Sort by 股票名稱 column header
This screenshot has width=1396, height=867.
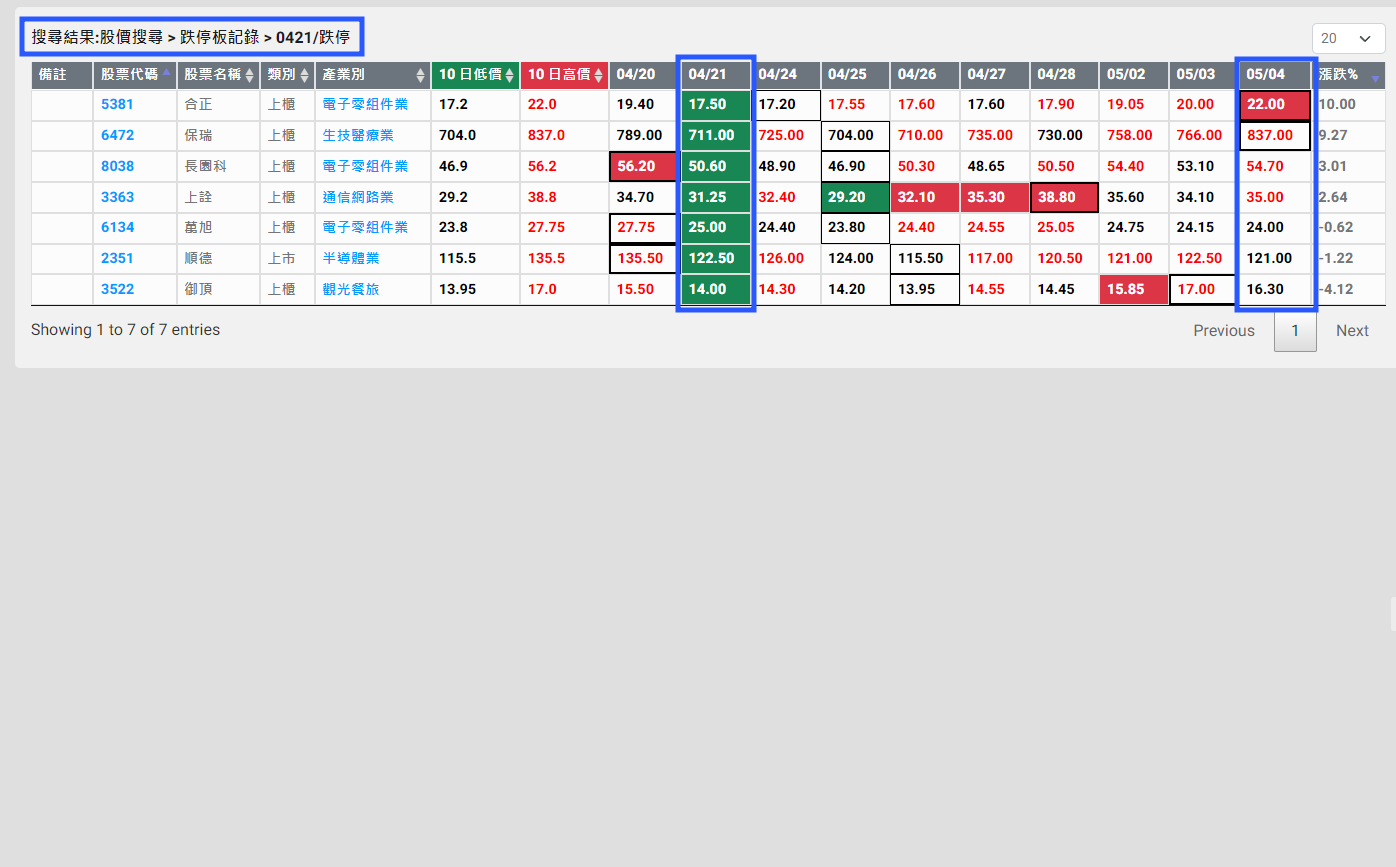[218, 75]
